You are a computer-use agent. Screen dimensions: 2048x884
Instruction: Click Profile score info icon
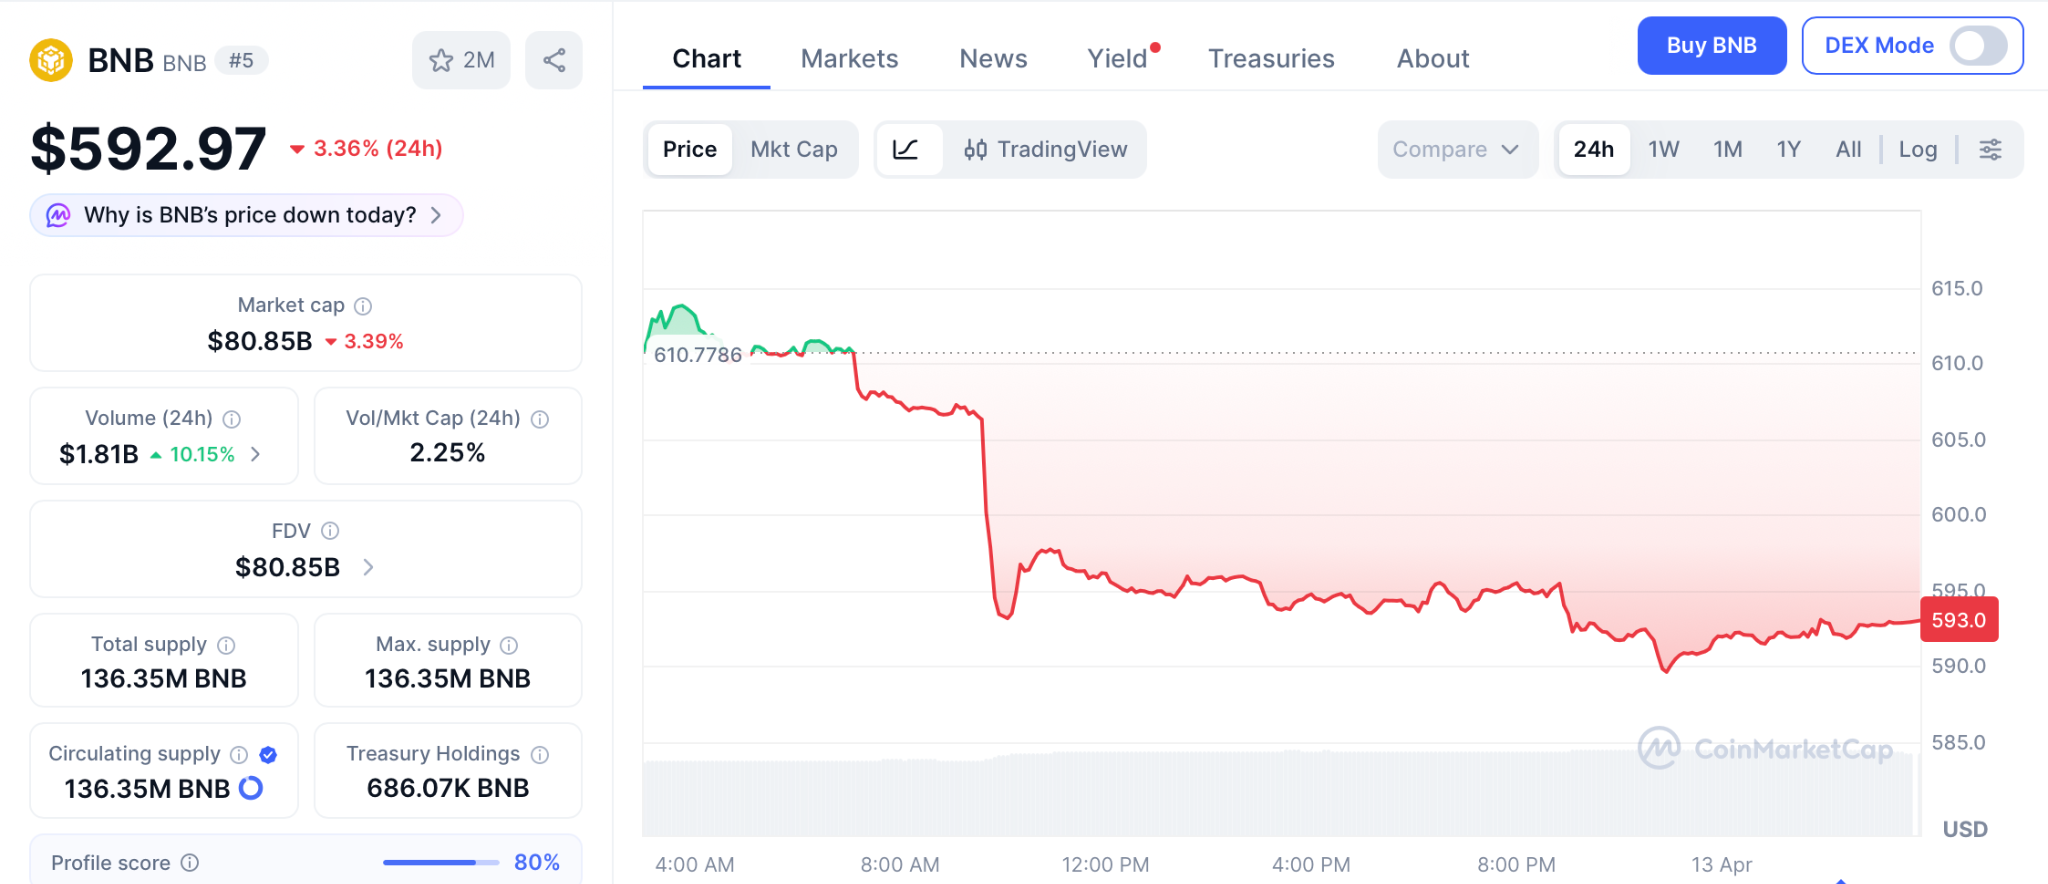(190, 862)
